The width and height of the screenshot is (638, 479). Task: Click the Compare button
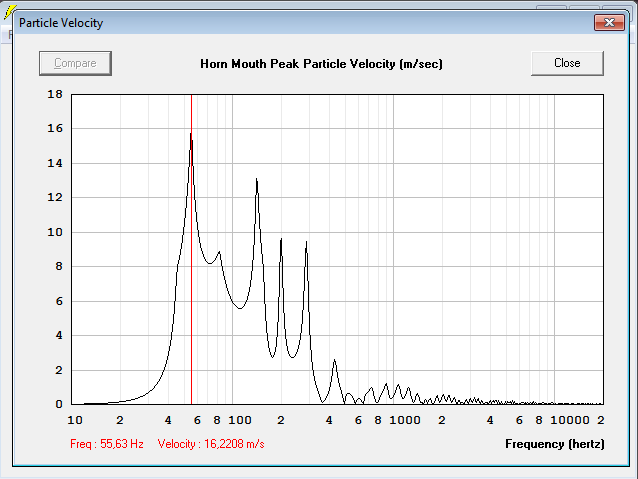[75, 63]
